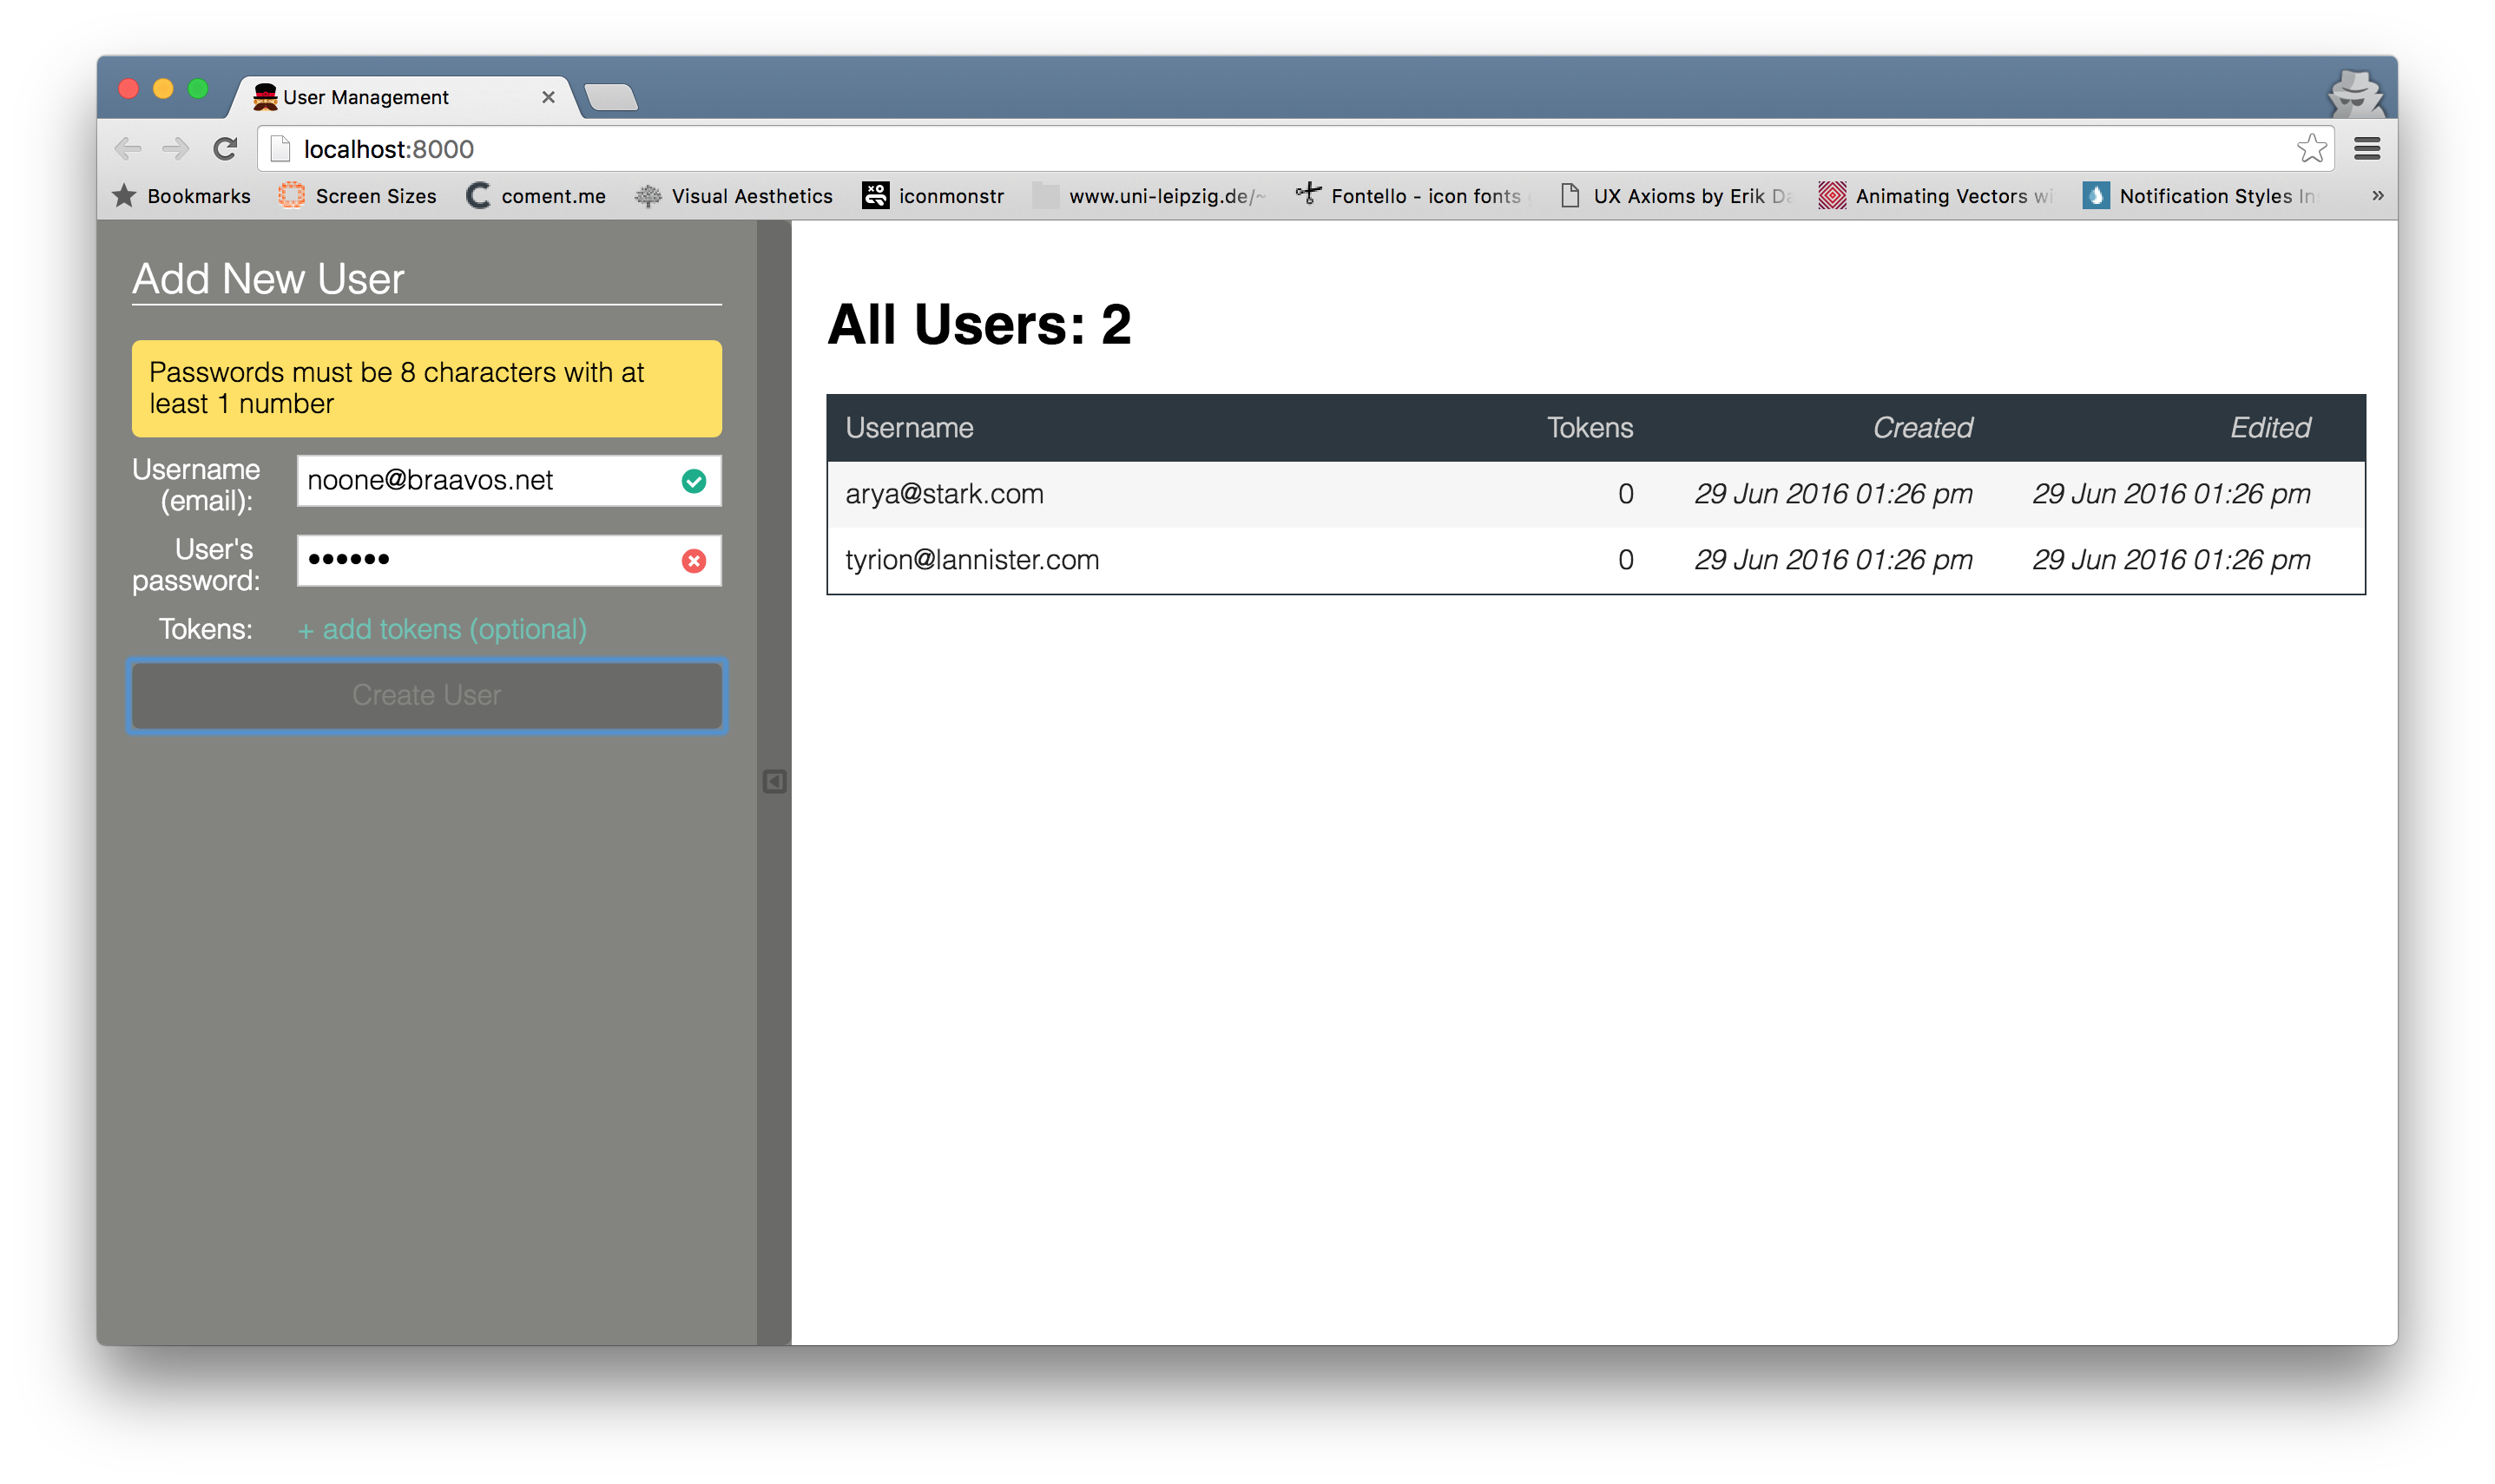Select the User Management tab

[405, 97]
